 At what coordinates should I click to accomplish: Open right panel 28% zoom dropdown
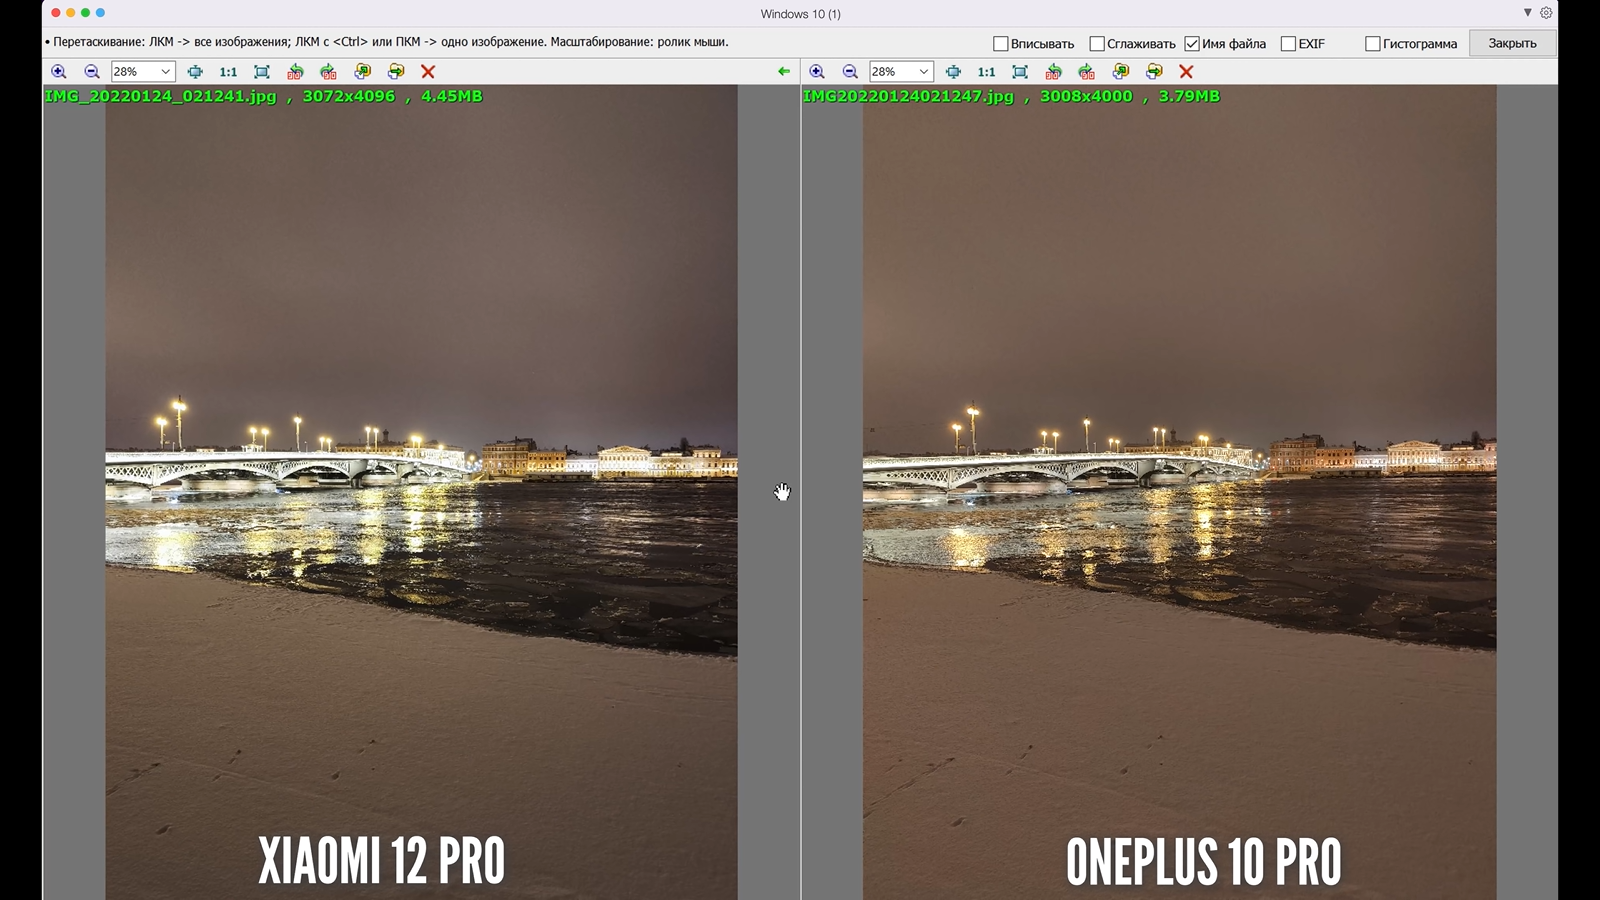pos(923,72)
